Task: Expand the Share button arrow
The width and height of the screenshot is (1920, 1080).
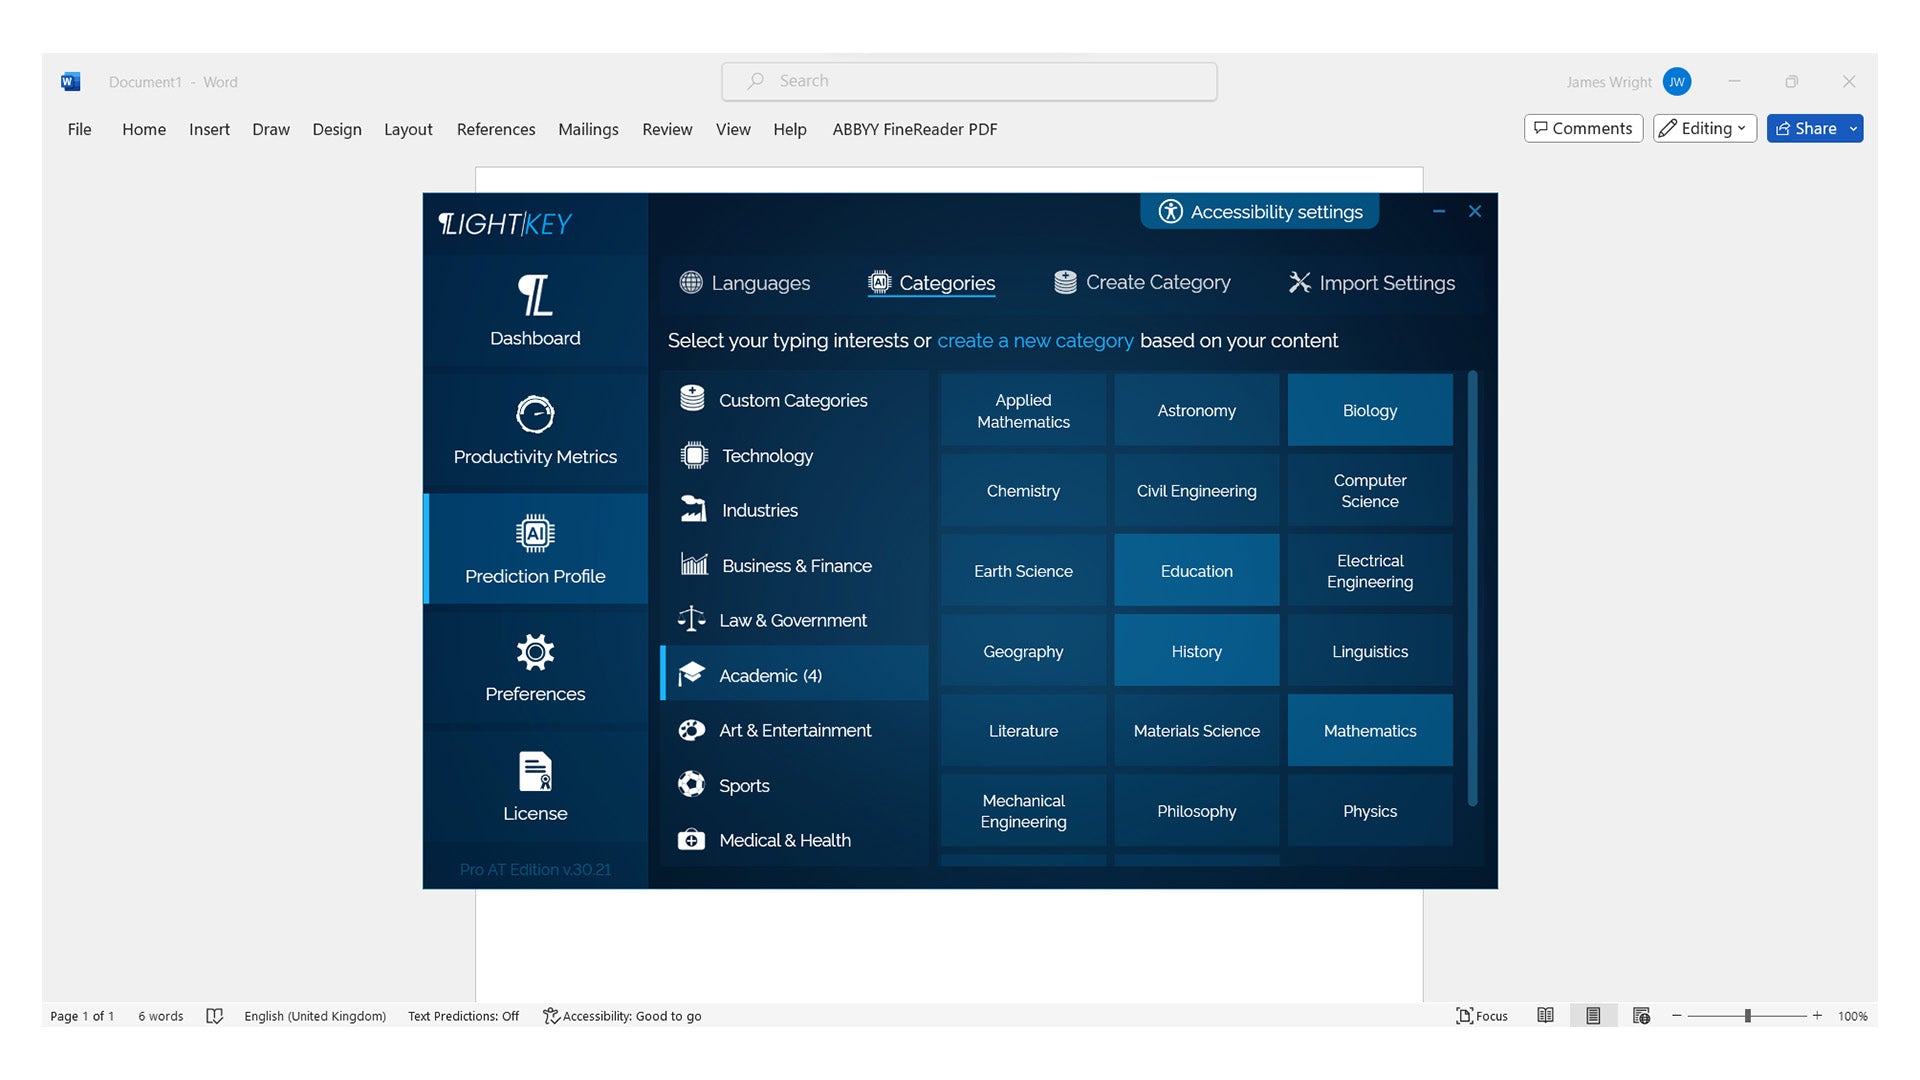Action: [1853, 129]
